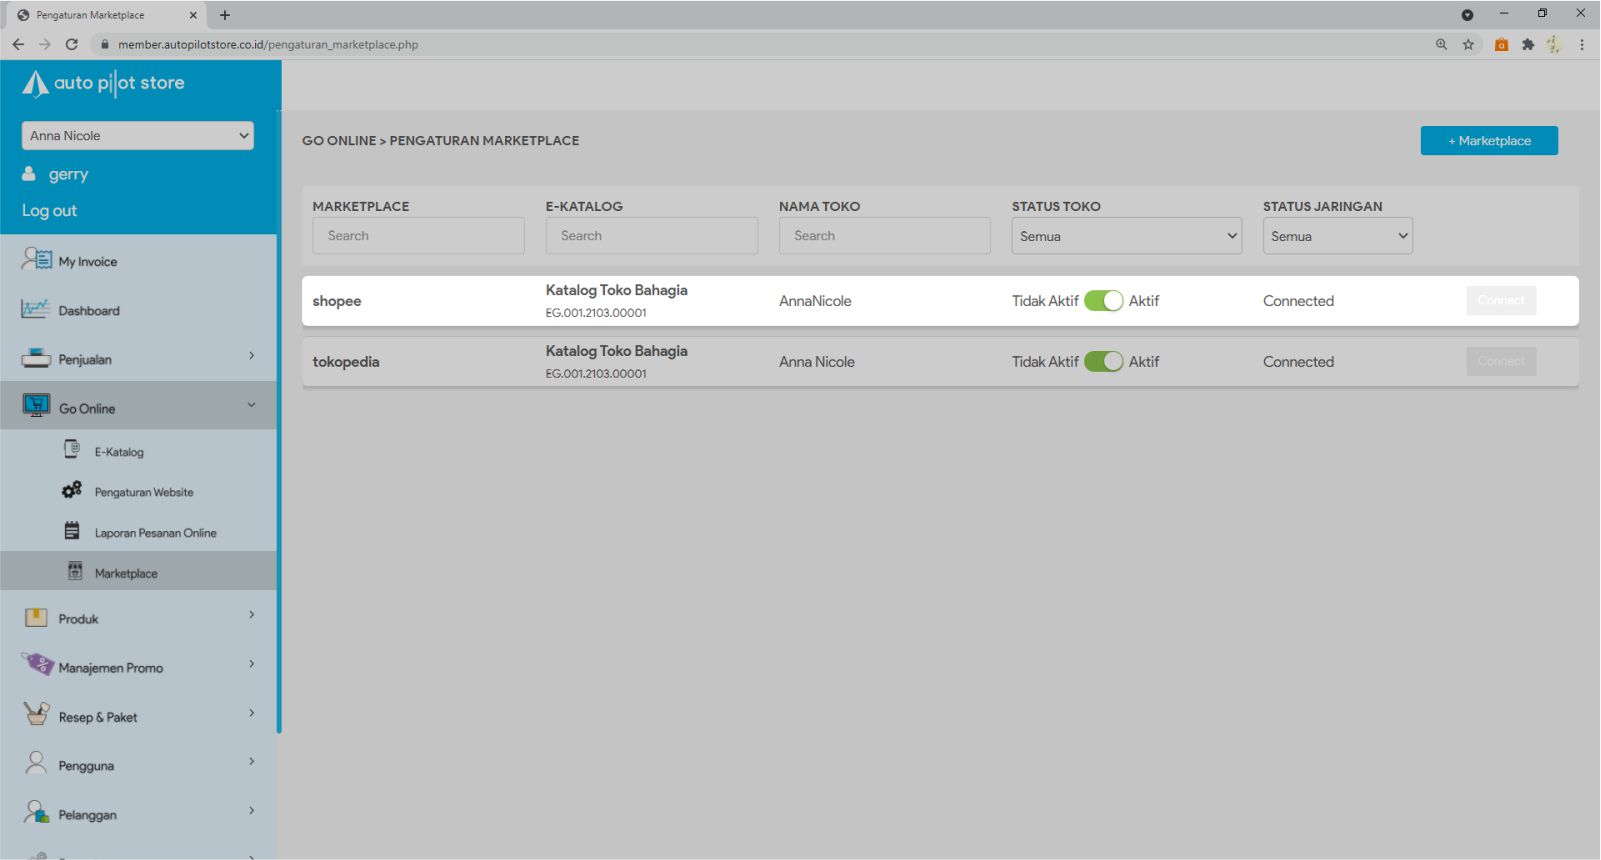Click the Penjualan cash register icon
The height and width of the screenshot is (860, 1601).
pos(36,358)
